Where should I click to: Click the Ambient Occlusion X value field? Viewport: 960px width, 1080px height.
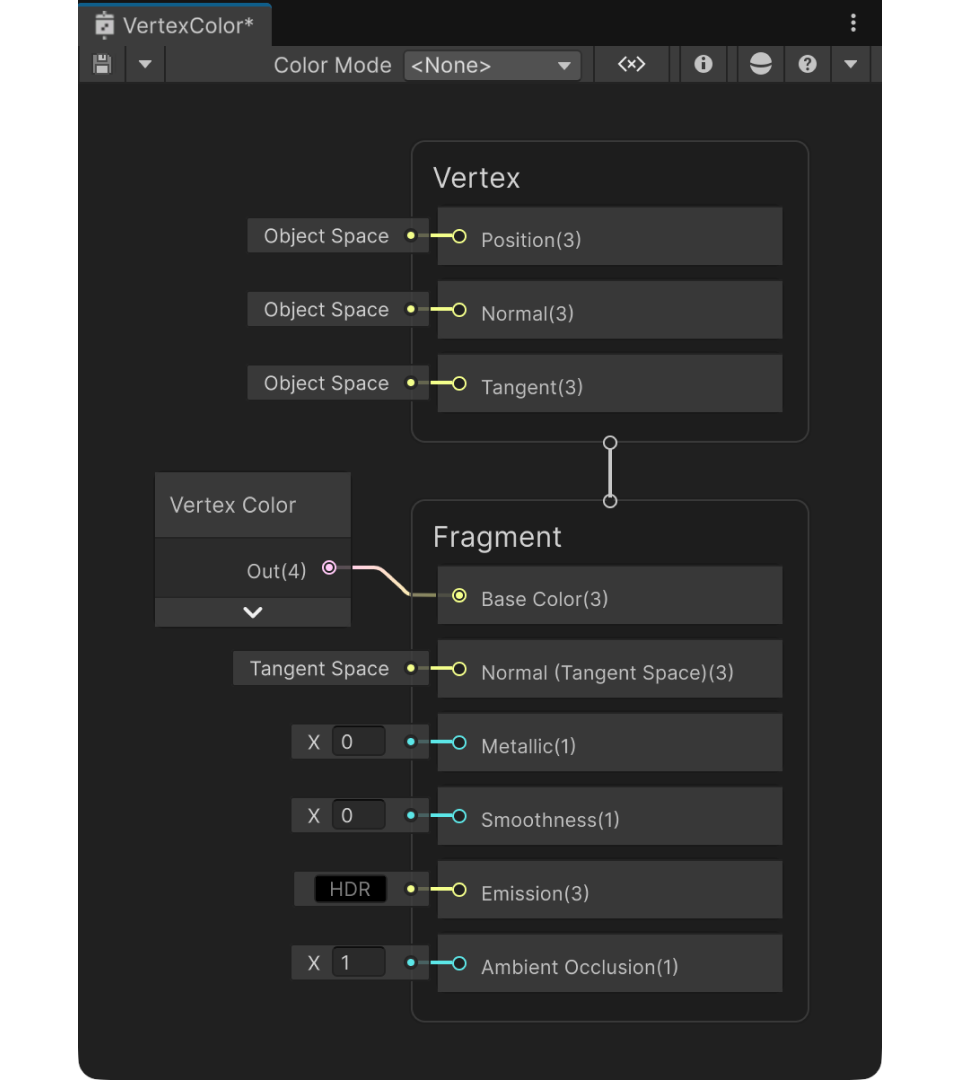point(358,963)
